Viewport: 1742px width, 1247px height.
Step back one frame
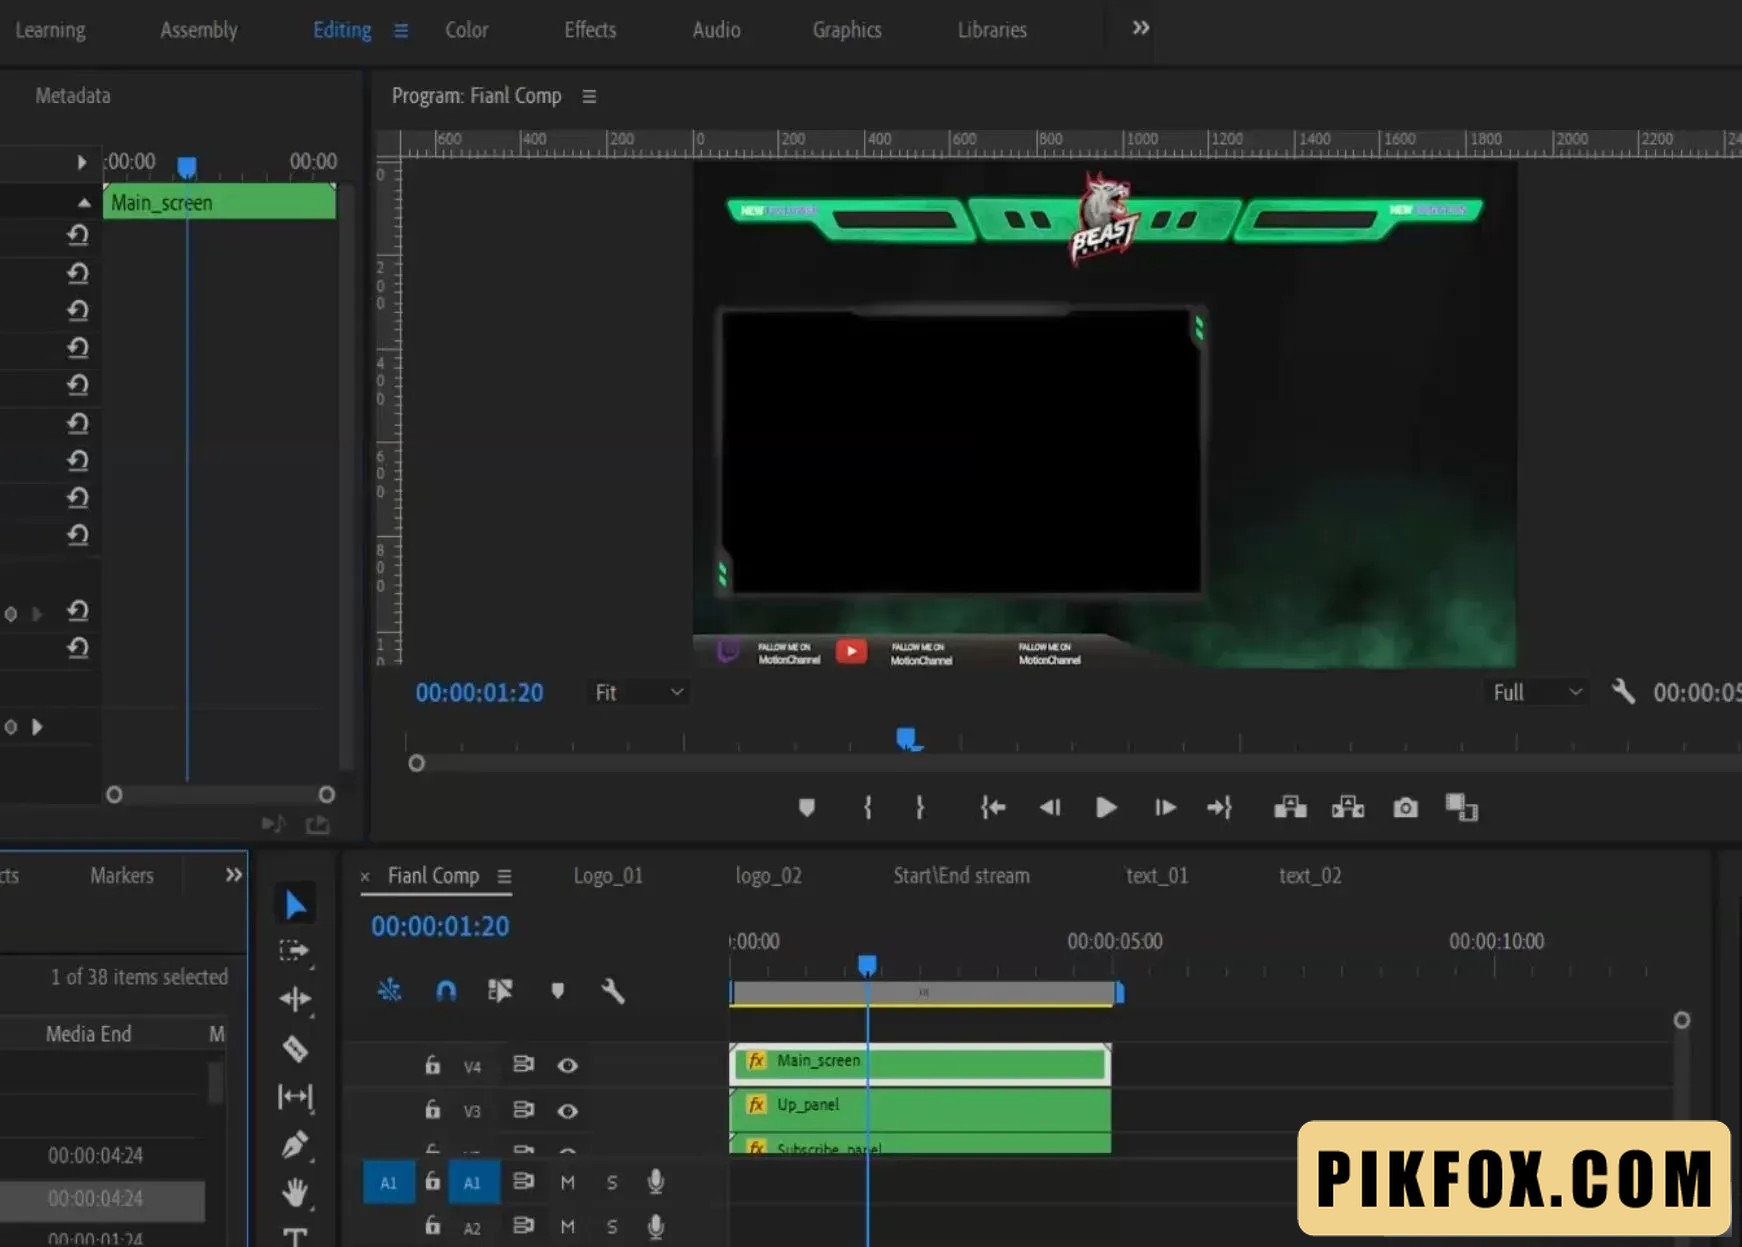coord(1049,807)
